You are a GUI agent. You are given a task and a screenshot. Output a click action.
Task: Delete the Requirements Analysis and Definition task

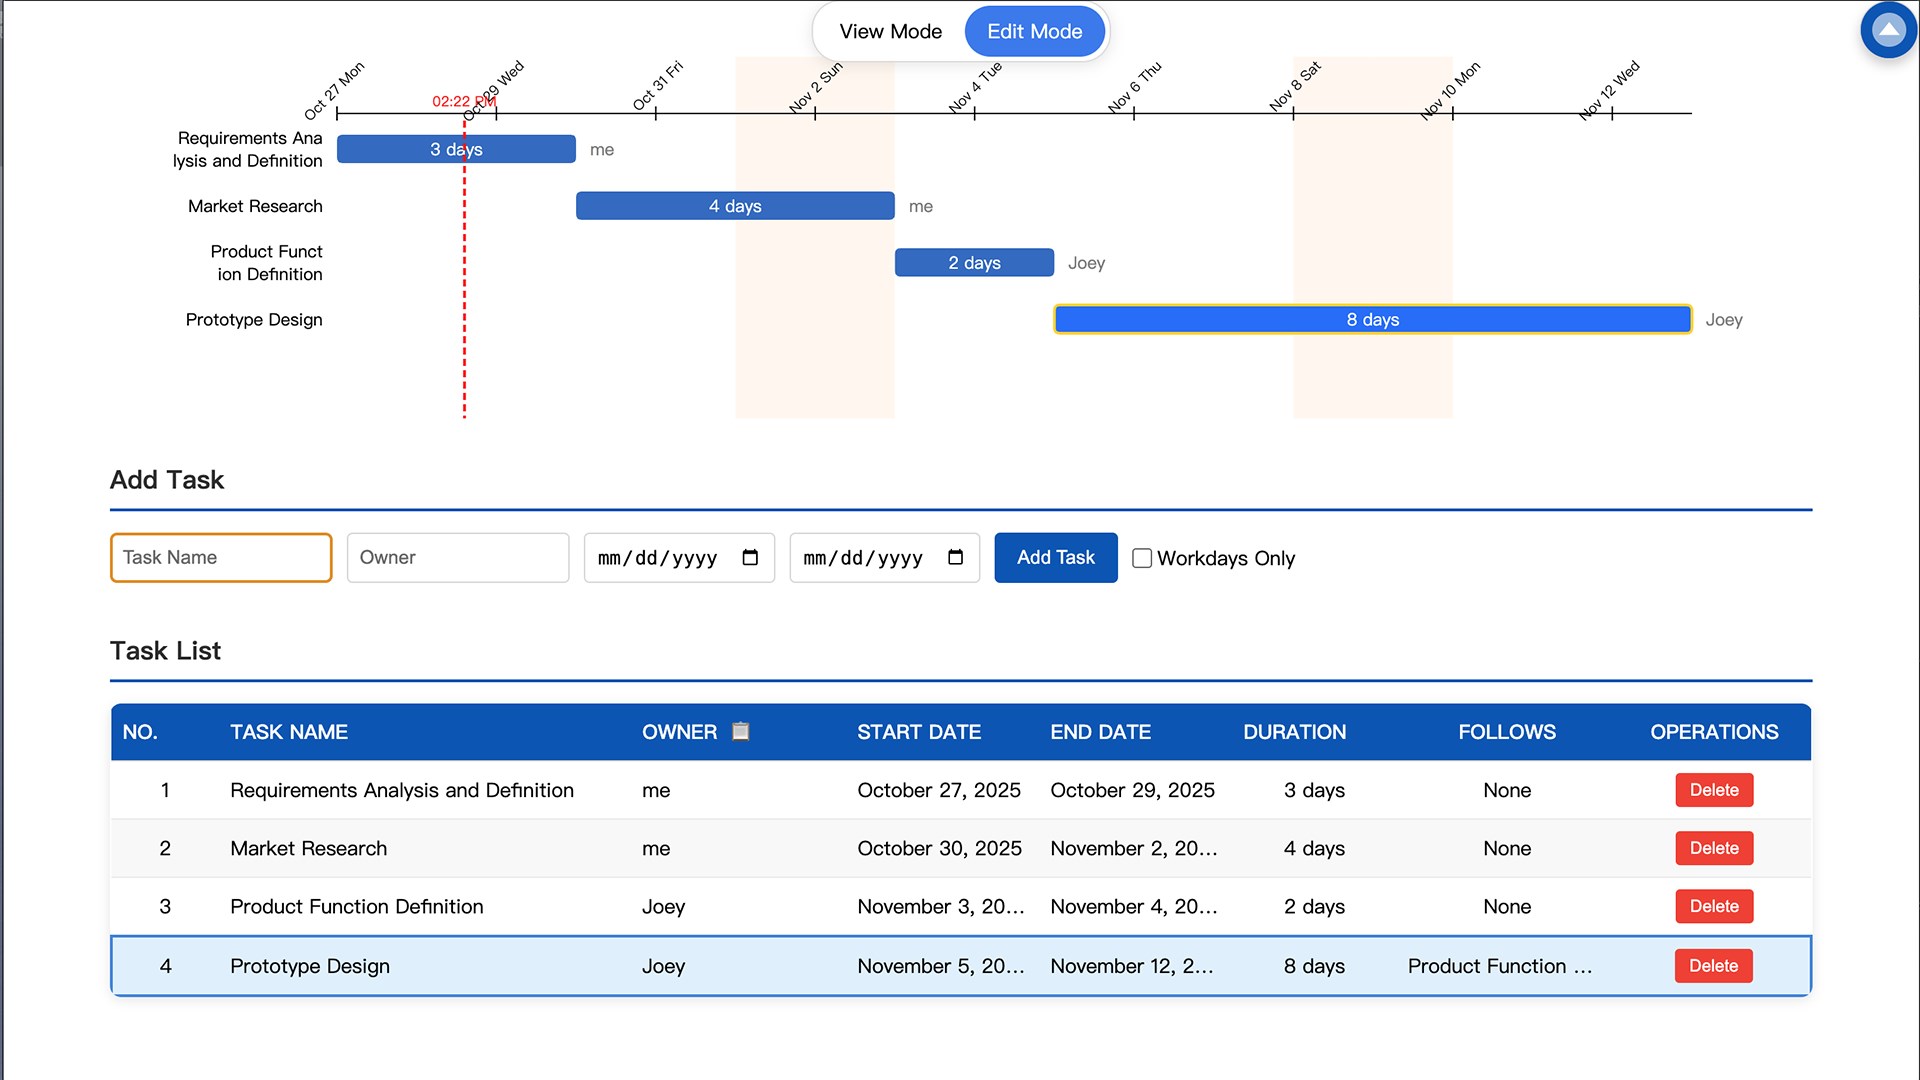click(1713, 790)
